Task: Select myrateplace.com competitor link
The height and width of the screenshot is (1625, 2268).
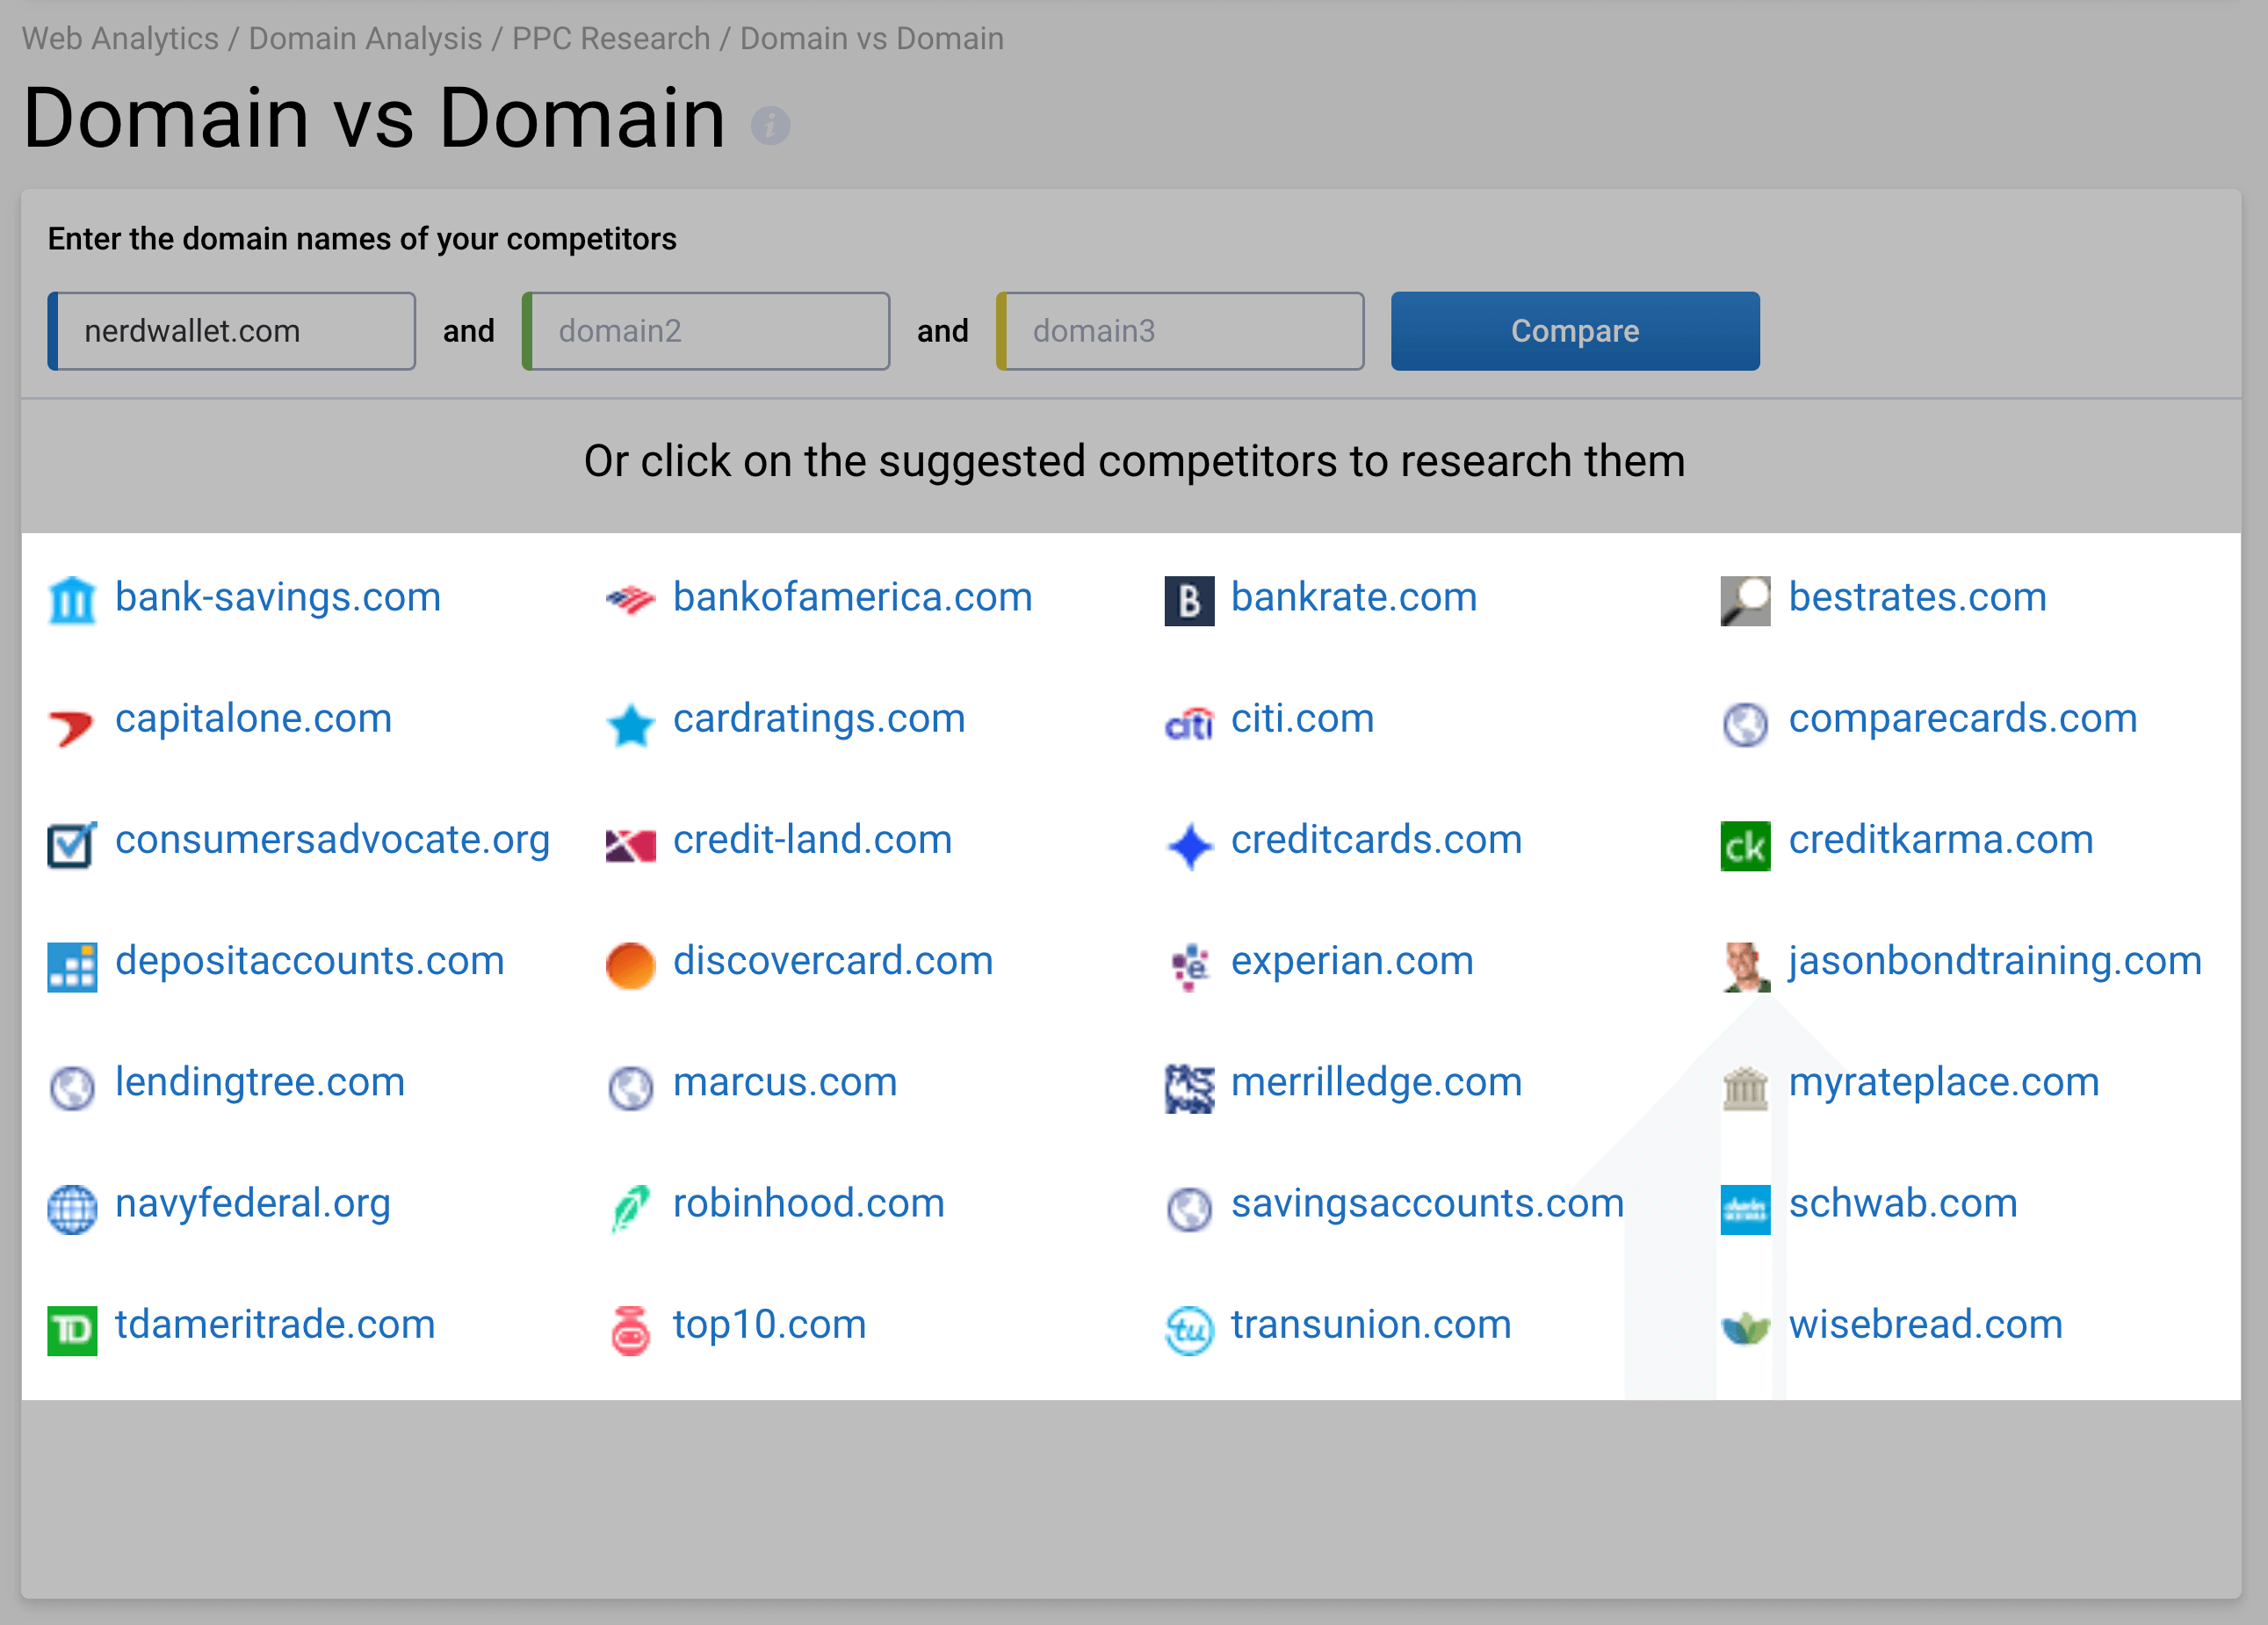Action: point(1943,1082)
